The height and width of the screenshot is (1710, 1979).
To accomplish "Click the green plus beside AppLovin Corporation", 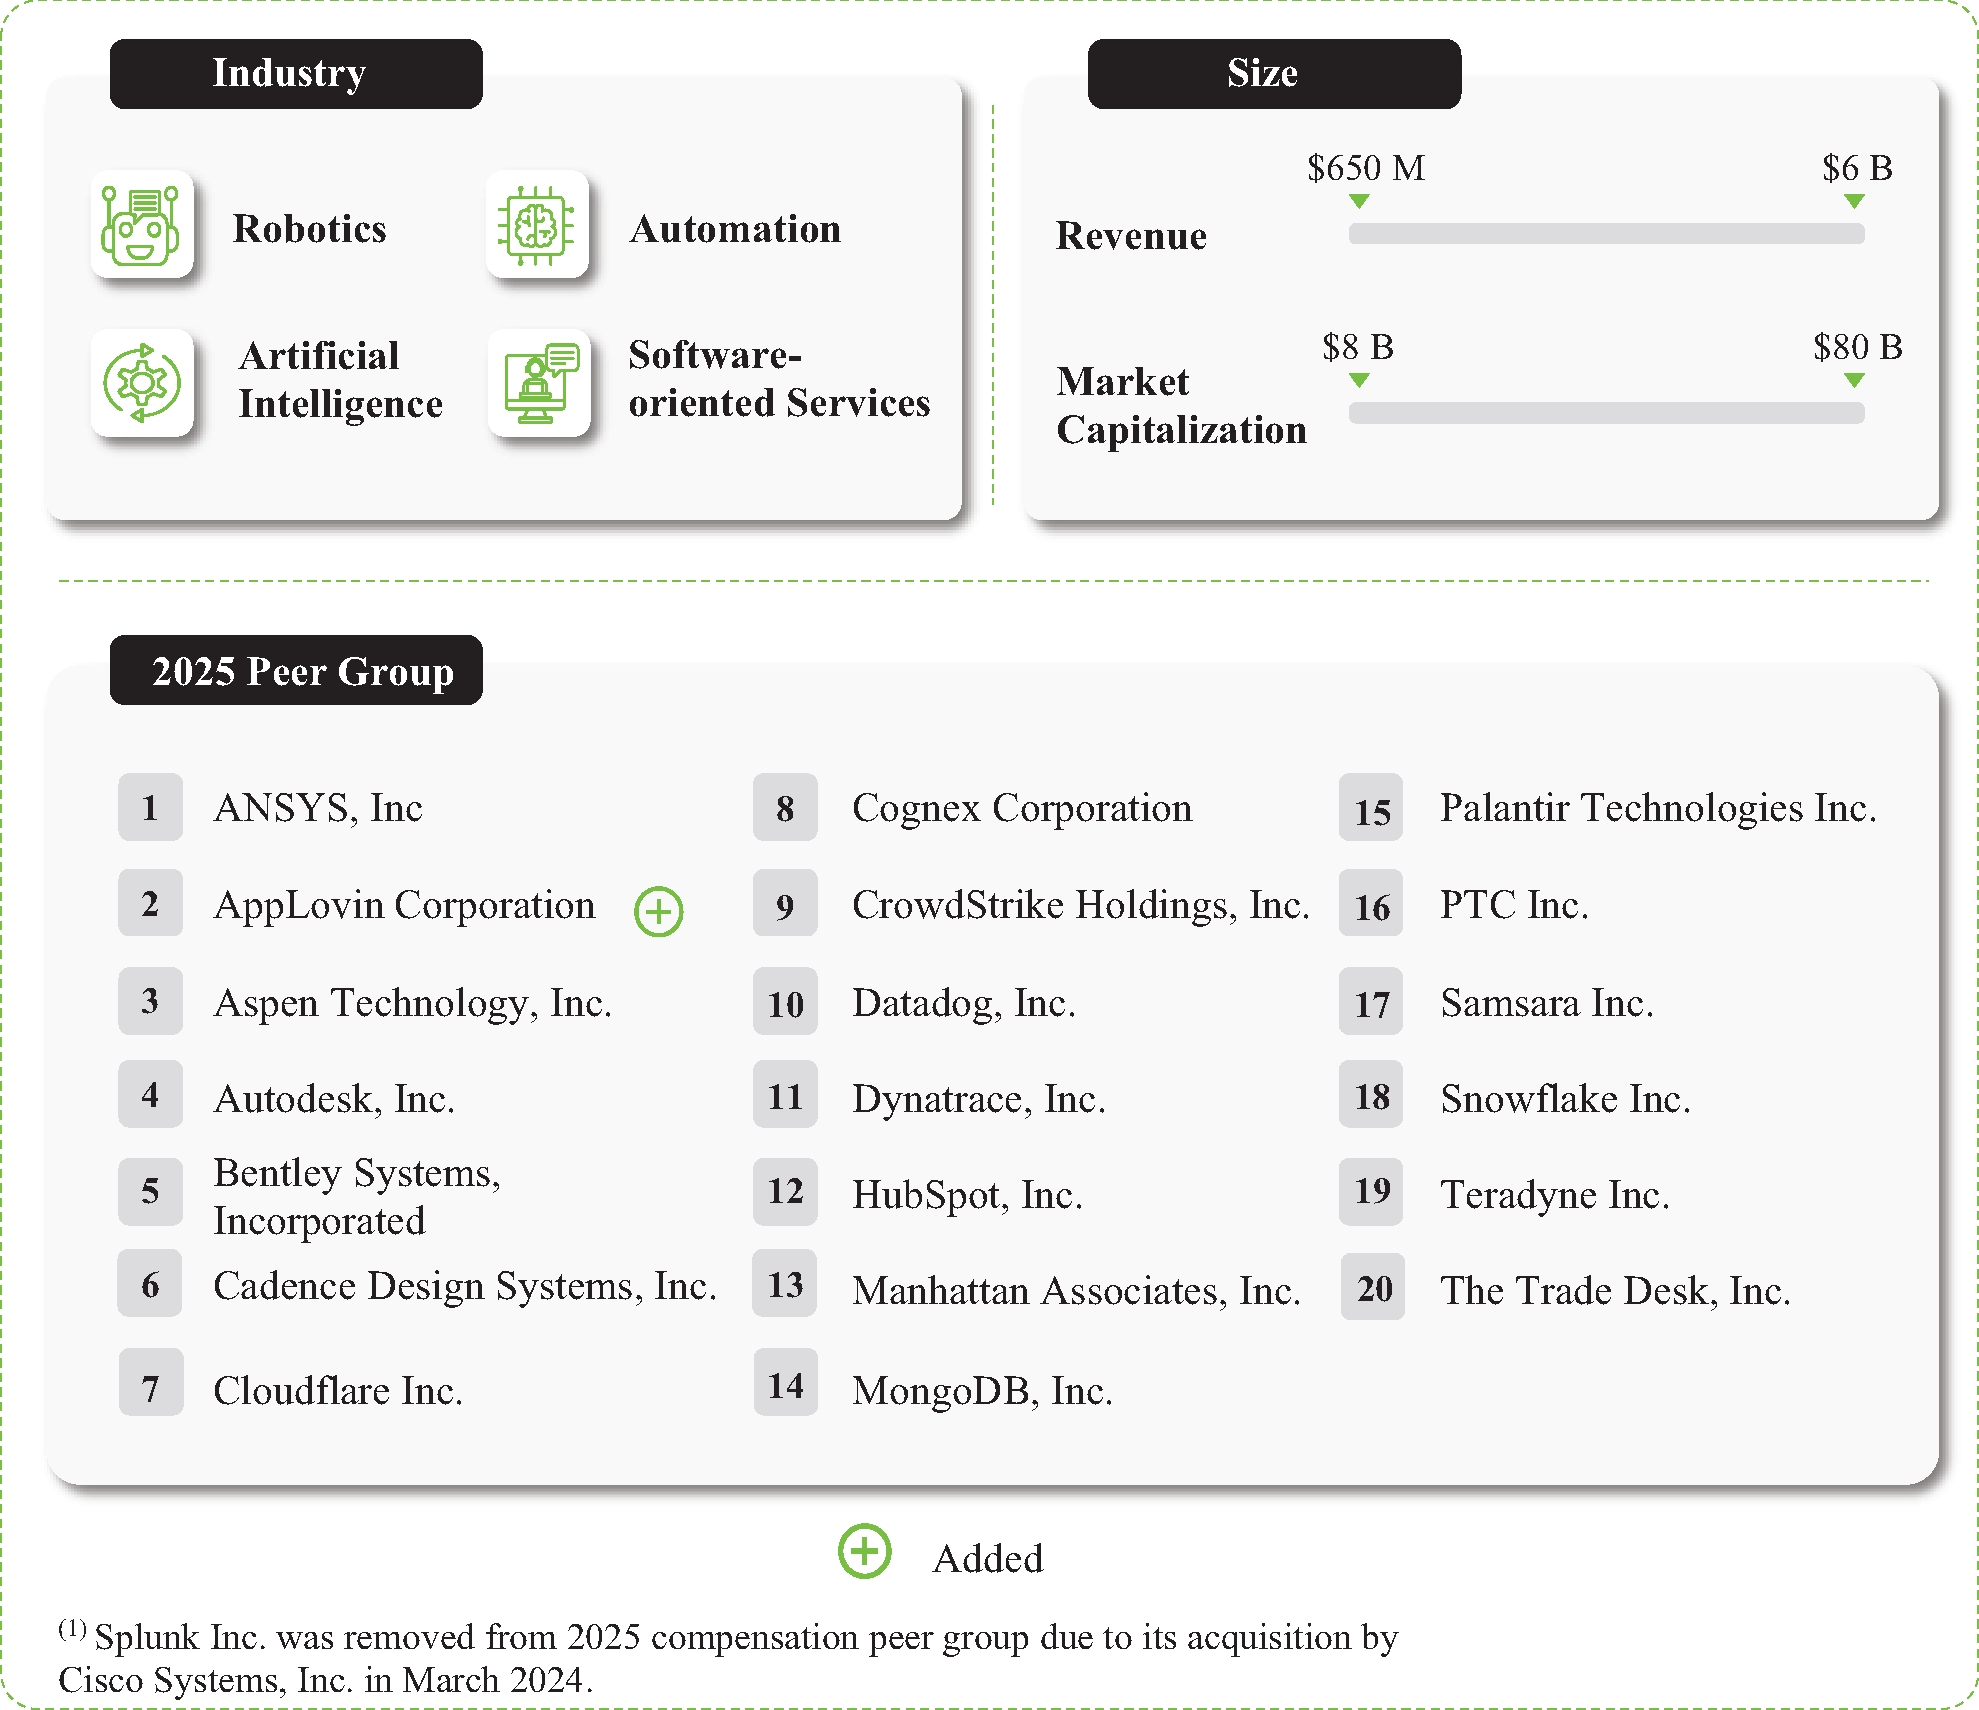I will point(659,911).
